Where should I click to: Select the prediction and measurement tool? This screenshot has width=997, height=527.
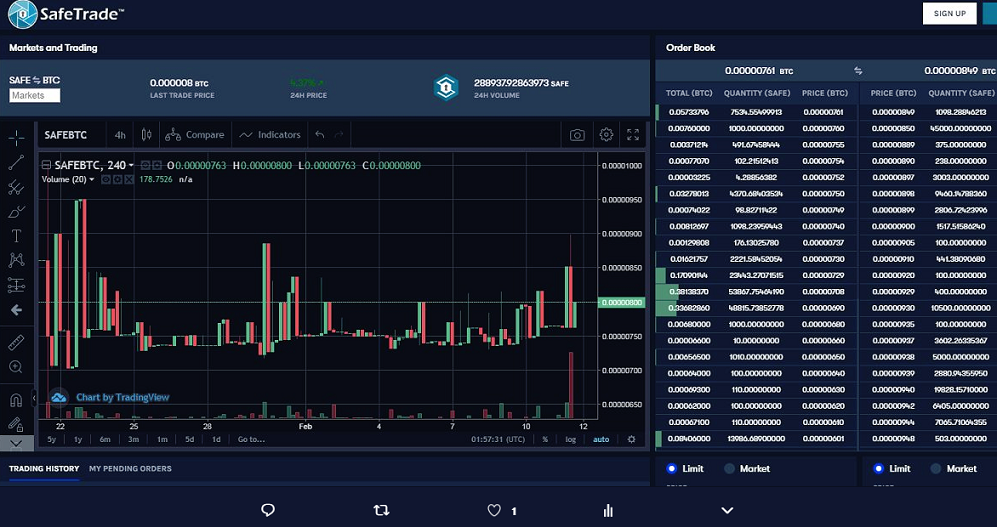pos(16,285)
